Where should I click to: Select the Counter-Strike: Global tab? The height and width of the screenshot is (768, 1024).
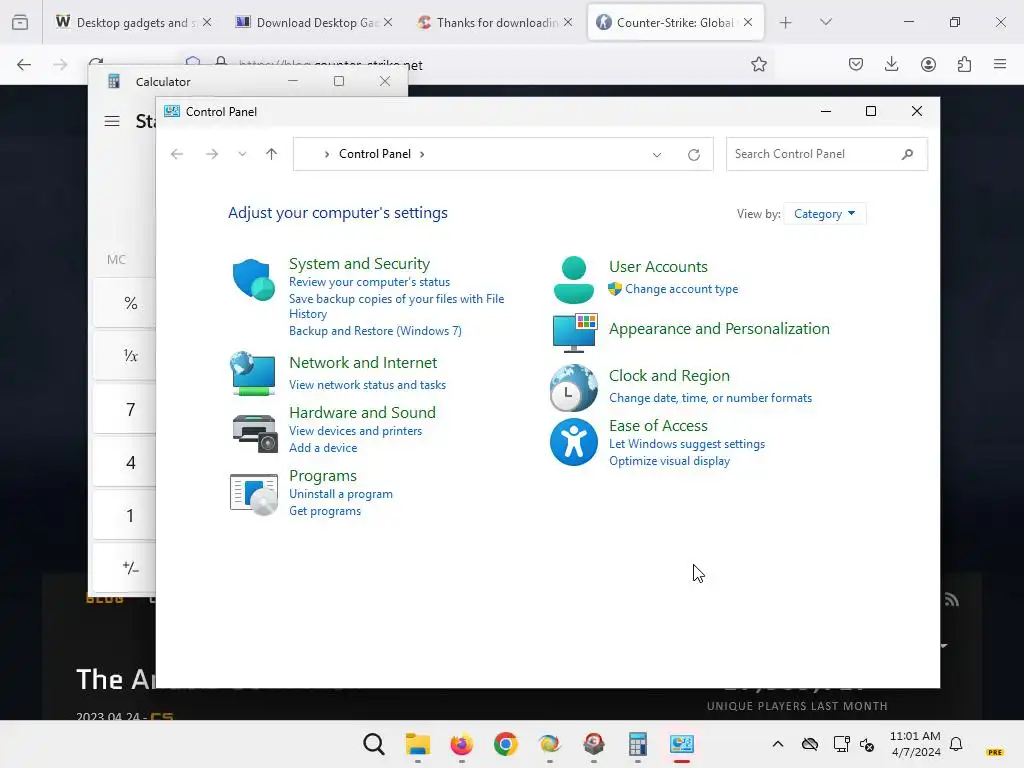pos(675,22)
